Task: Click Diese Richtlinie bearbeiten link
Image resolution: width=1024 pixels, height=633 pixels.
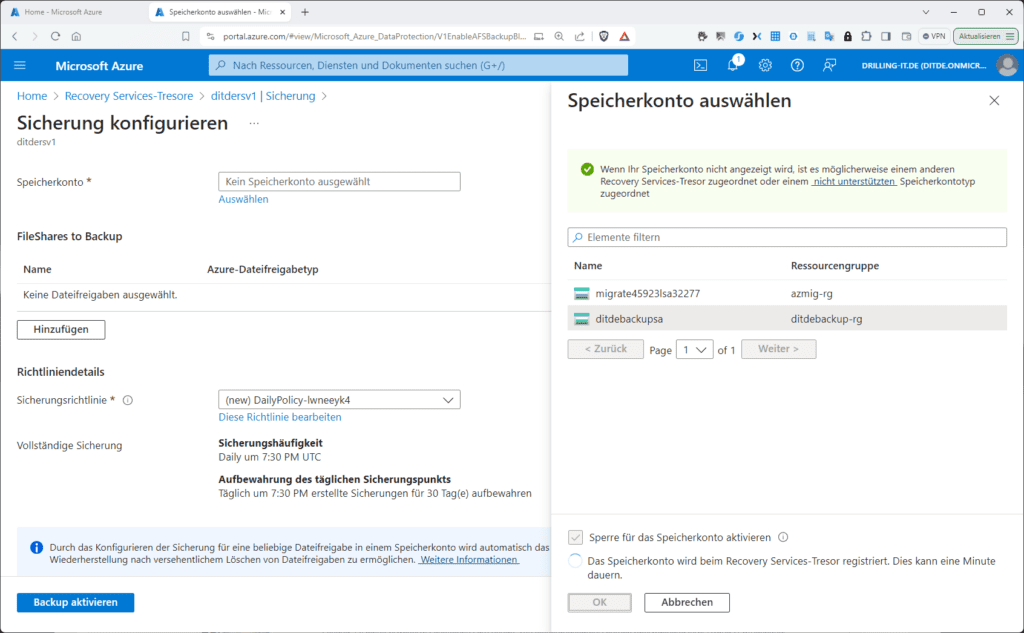Action: point(280,417)
